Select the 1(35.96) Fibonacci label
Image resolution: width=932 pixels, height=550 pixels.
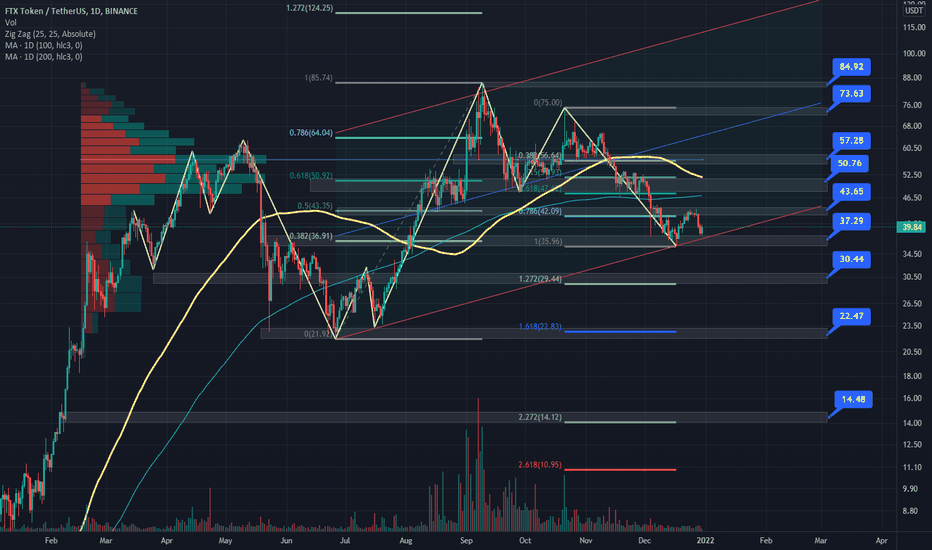point(547,241)
